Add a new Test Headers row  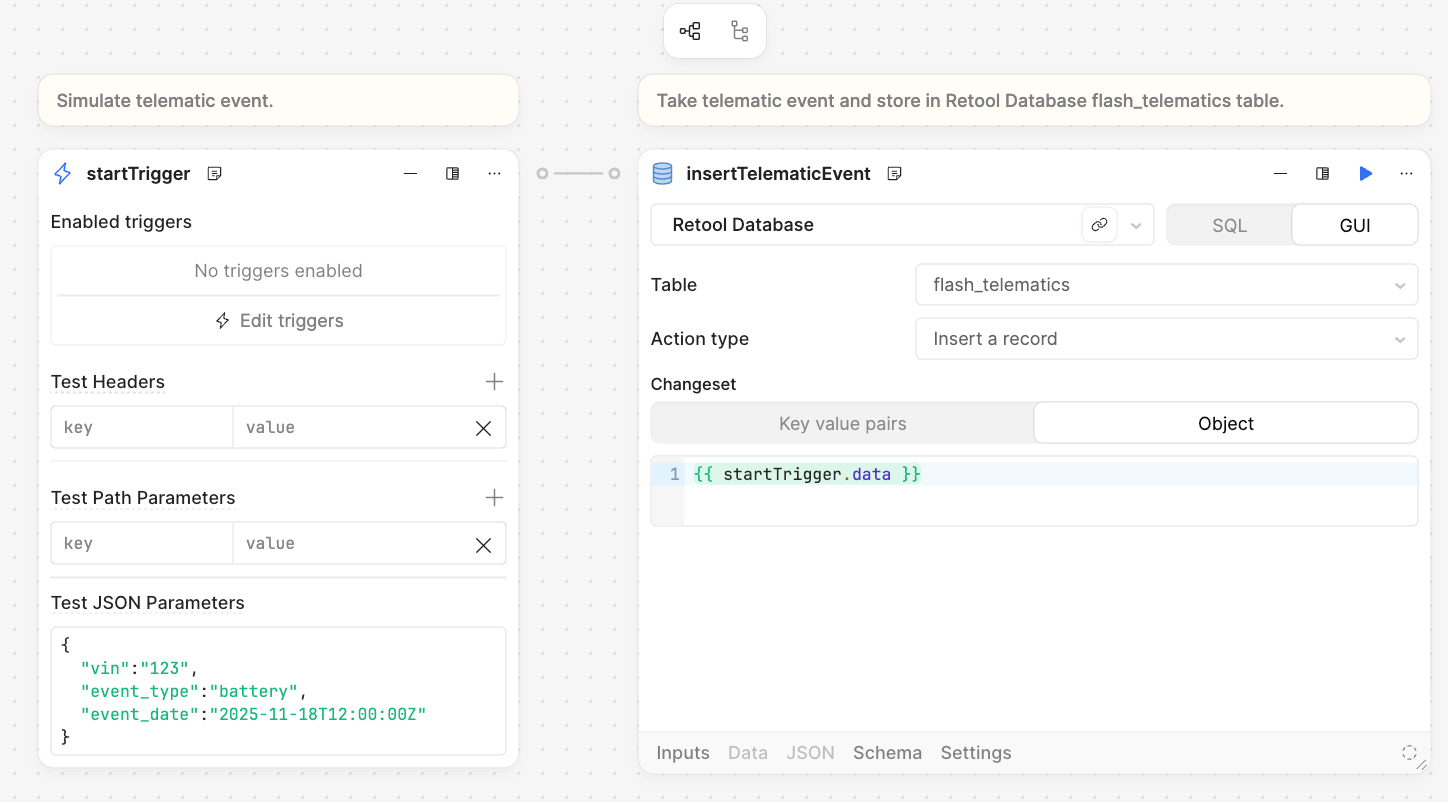coord(494,382)
